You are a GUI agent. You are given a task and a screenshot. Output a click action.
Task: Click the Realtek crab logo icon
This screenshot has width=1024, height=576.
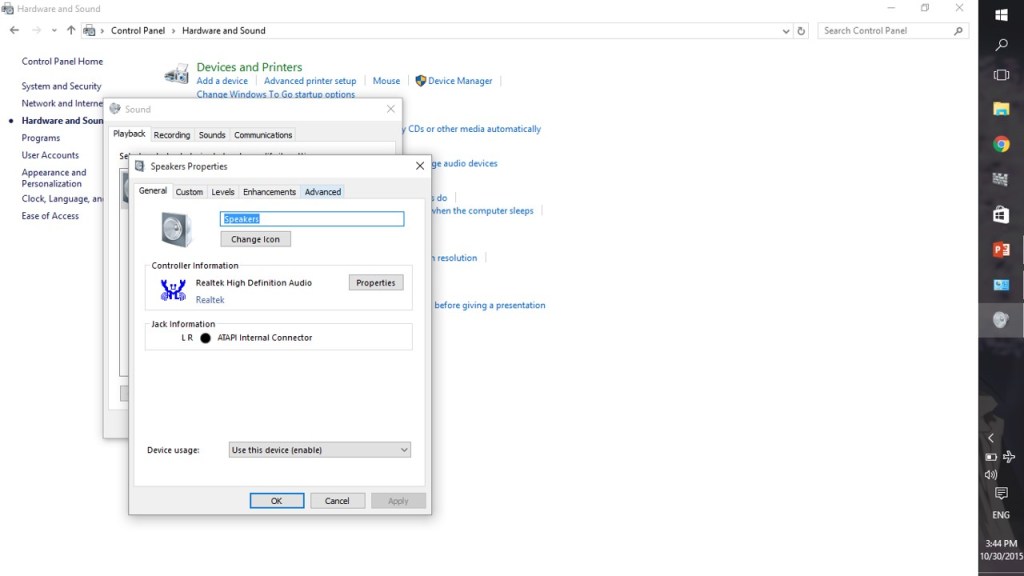(x=173, y=290)
